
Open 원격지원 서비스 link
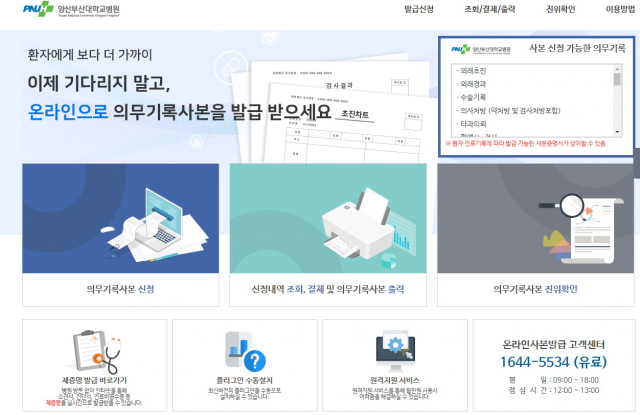point(398,380)
